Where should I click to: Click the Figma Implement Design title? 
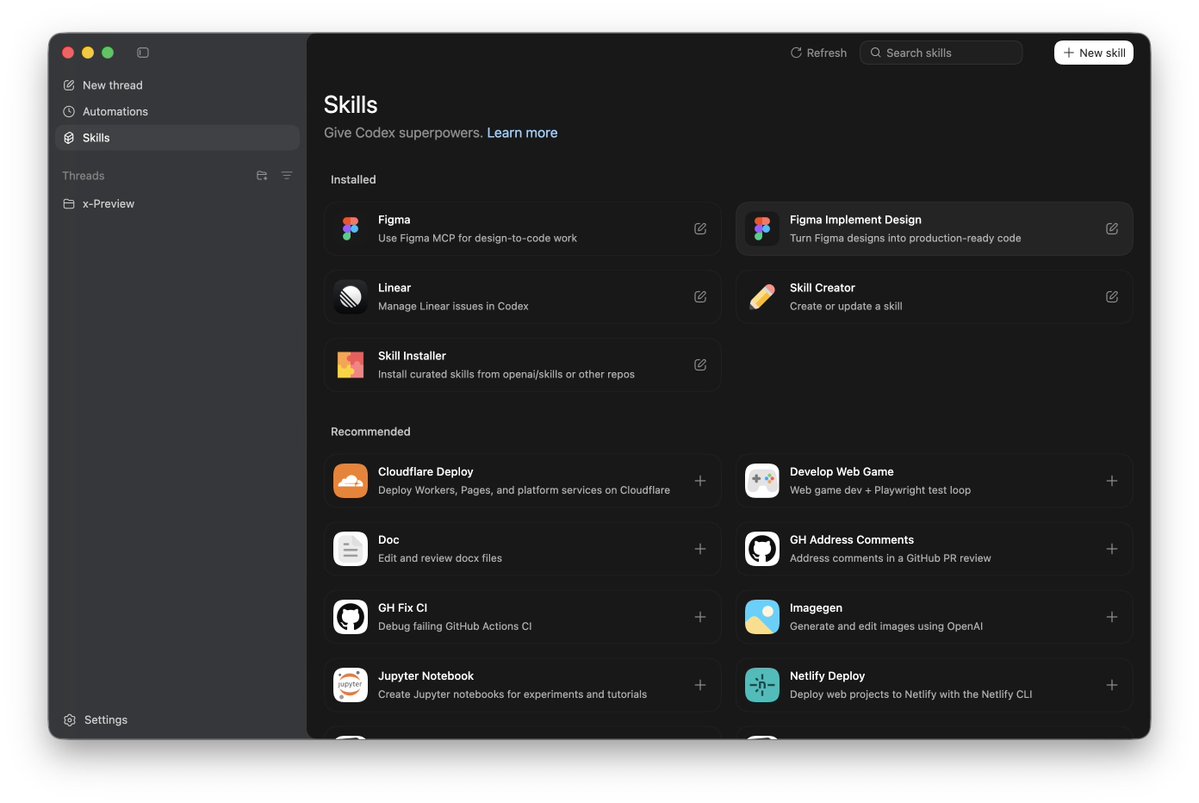[856, 219]
